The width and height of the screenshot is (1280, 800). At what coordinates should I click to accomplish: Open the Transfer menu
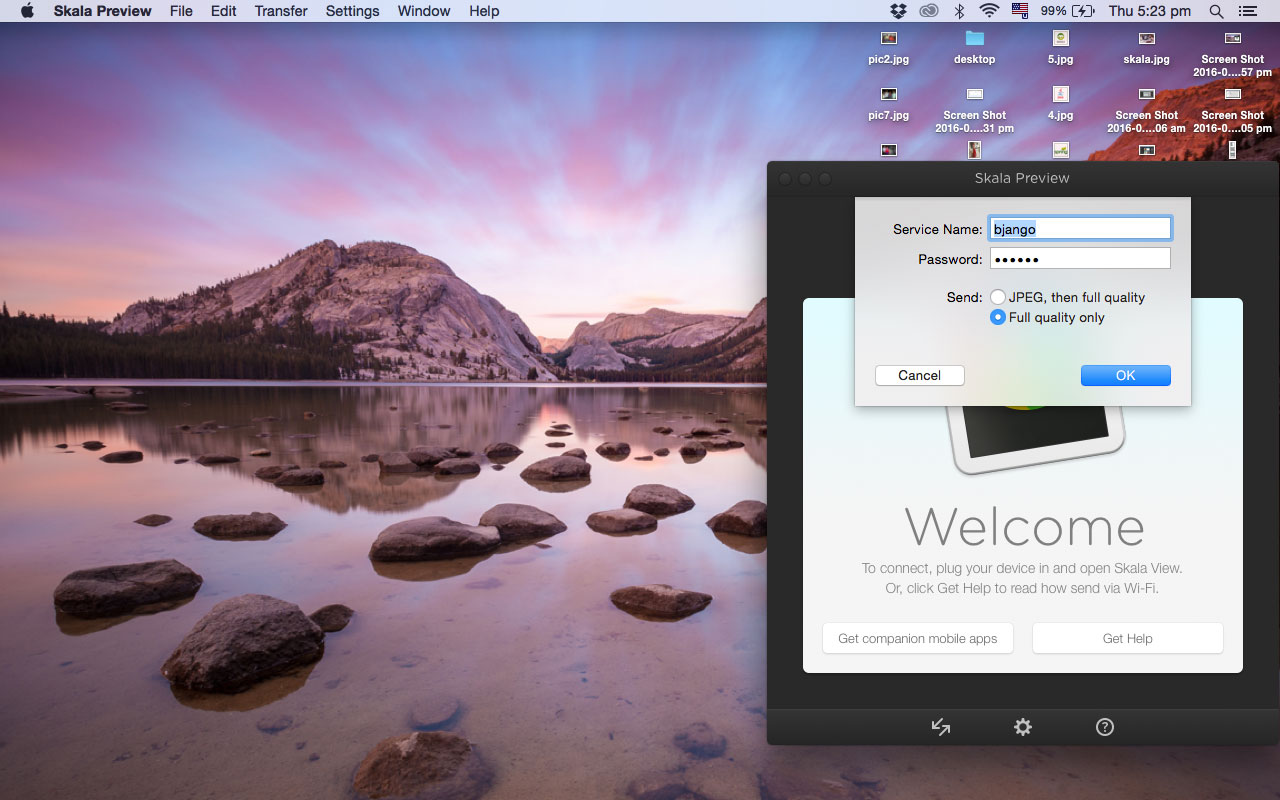coord(281,11)
